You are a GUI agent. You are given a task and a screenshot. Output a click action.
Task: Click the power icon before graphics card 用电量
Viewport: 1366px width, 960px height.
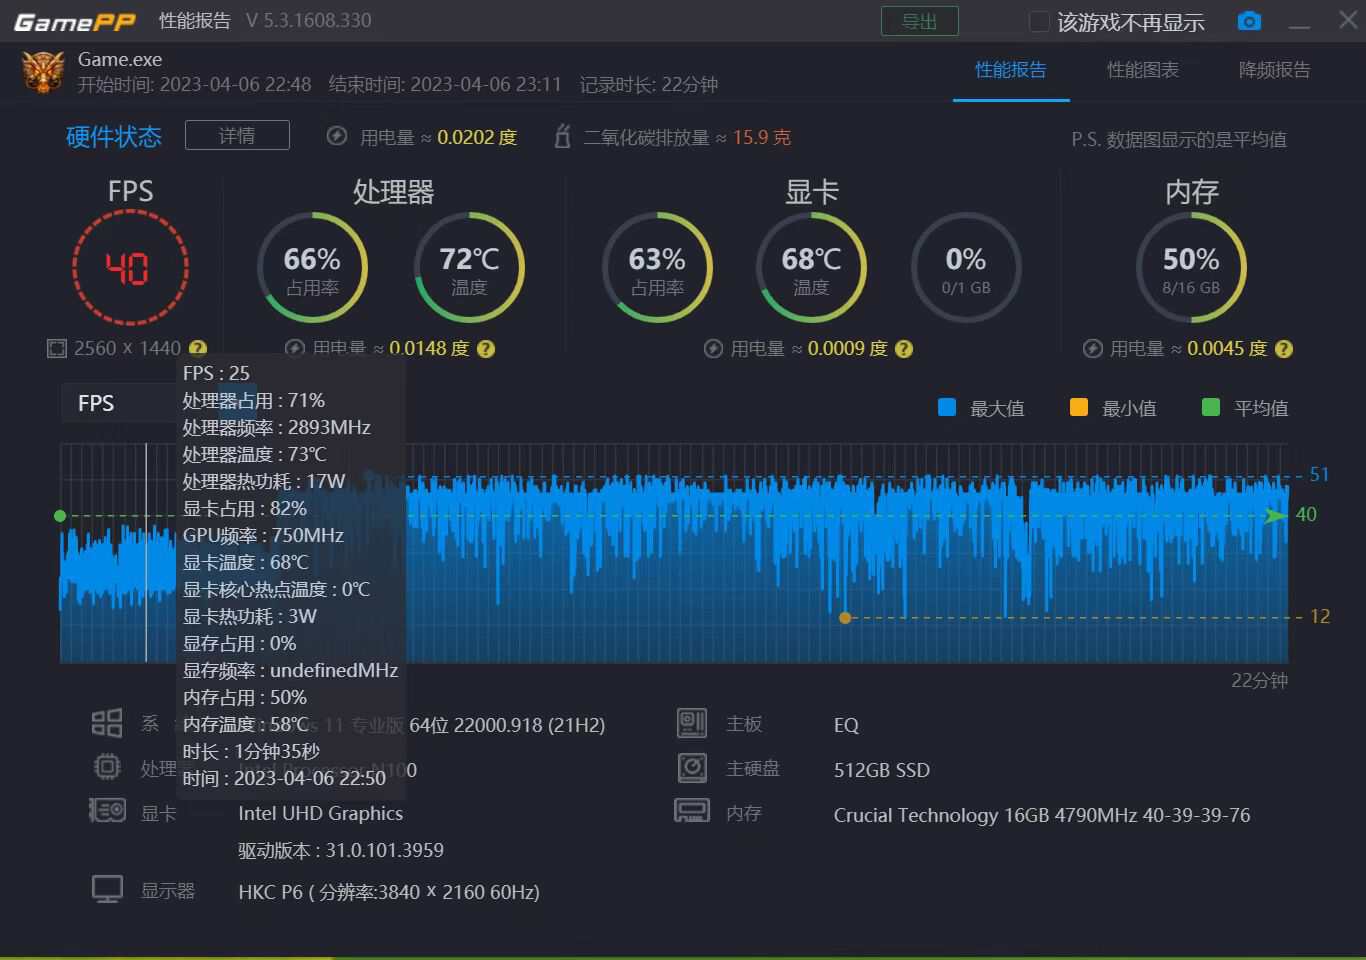(x=713, y=349)
